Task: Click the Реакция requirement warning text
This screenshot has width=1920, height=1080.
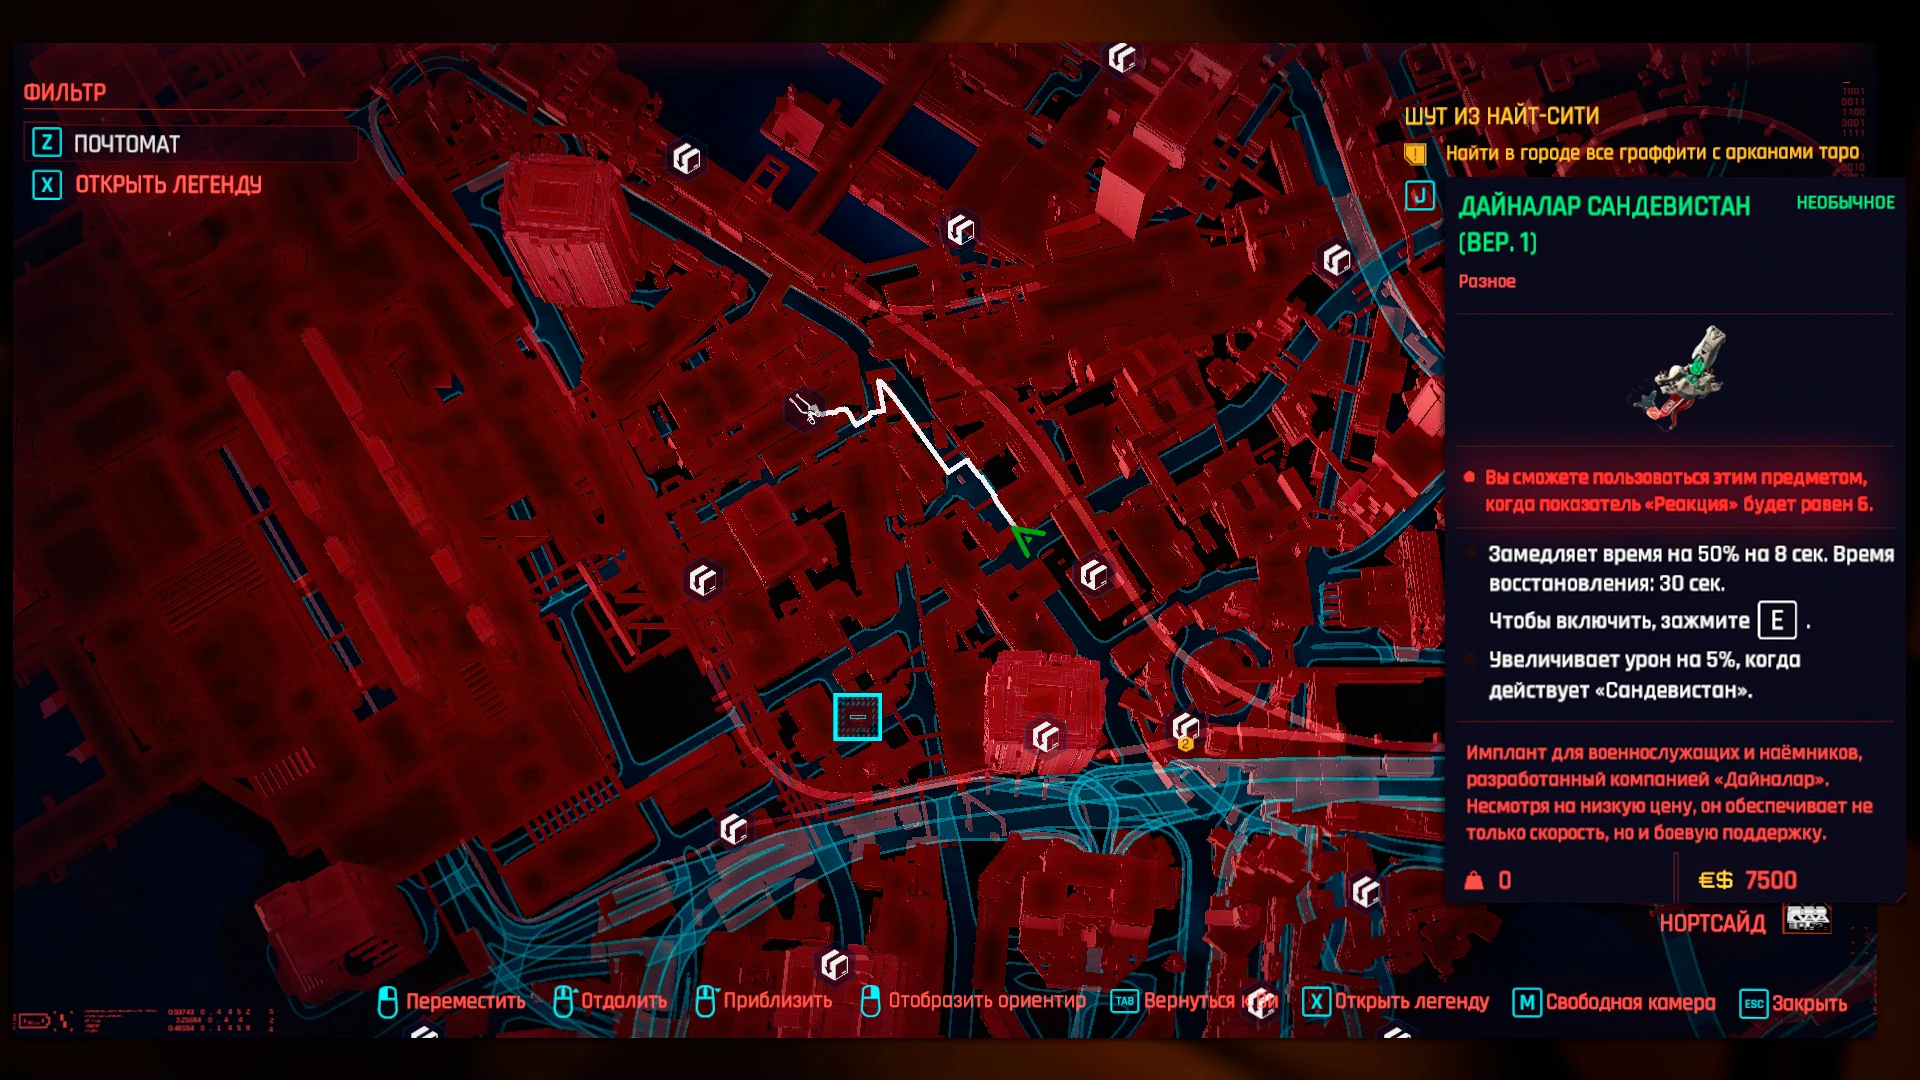Action: pyautogui.click(x=1679, y=490)
